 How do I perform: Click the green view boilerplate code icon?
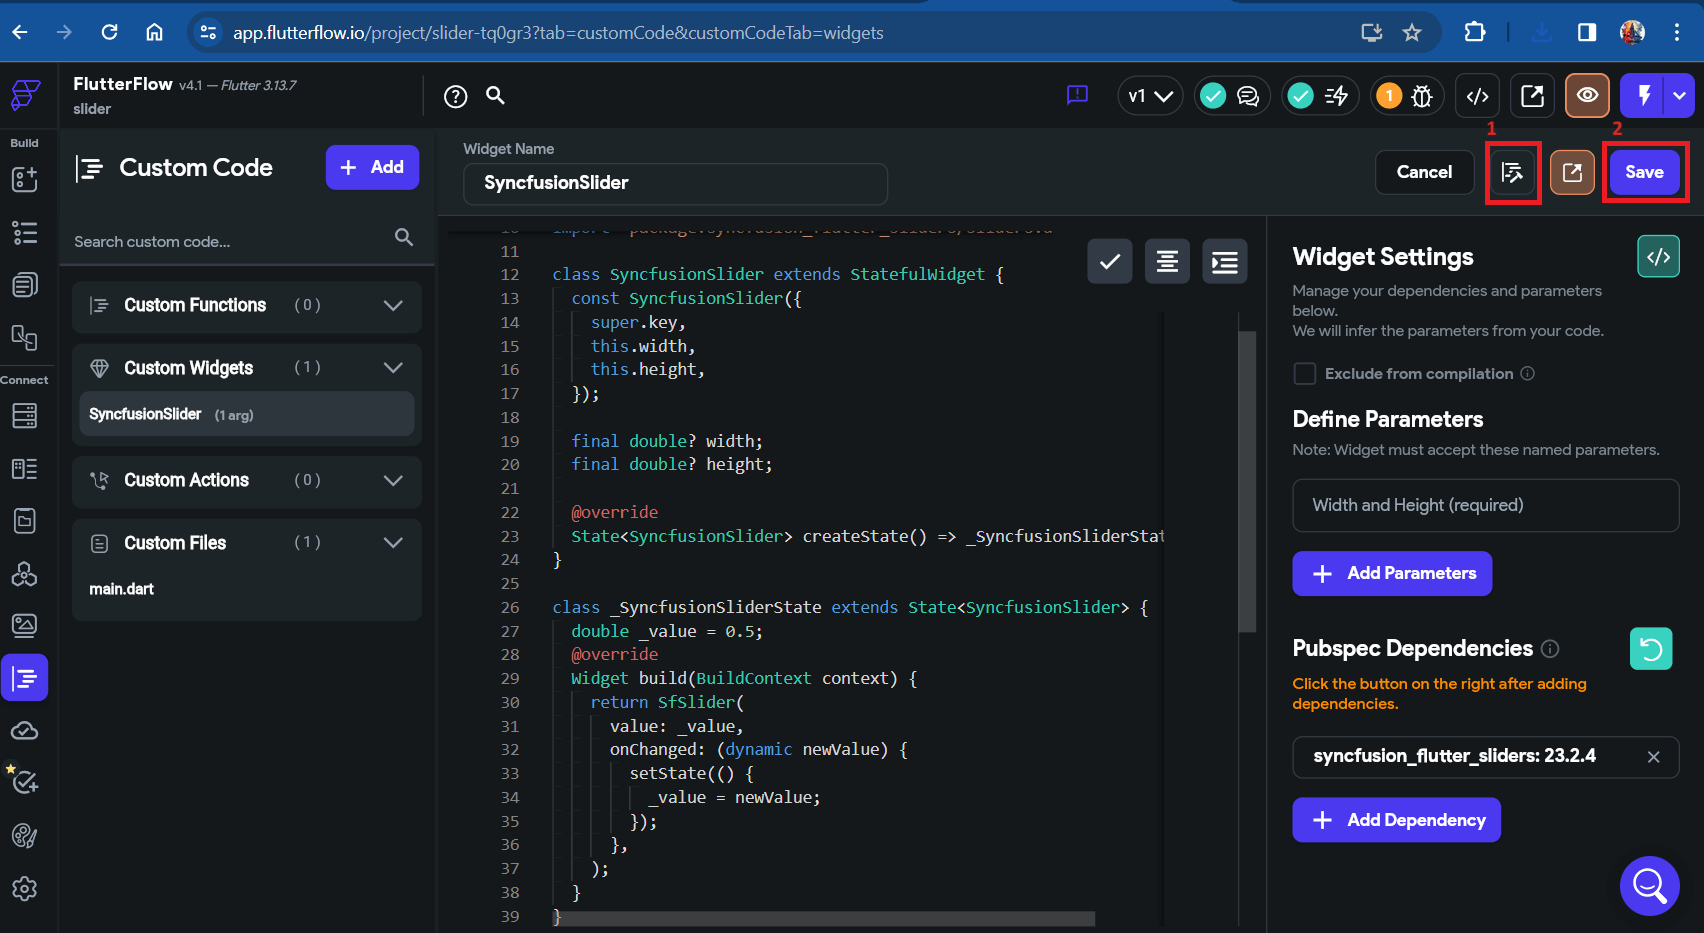1658,257
